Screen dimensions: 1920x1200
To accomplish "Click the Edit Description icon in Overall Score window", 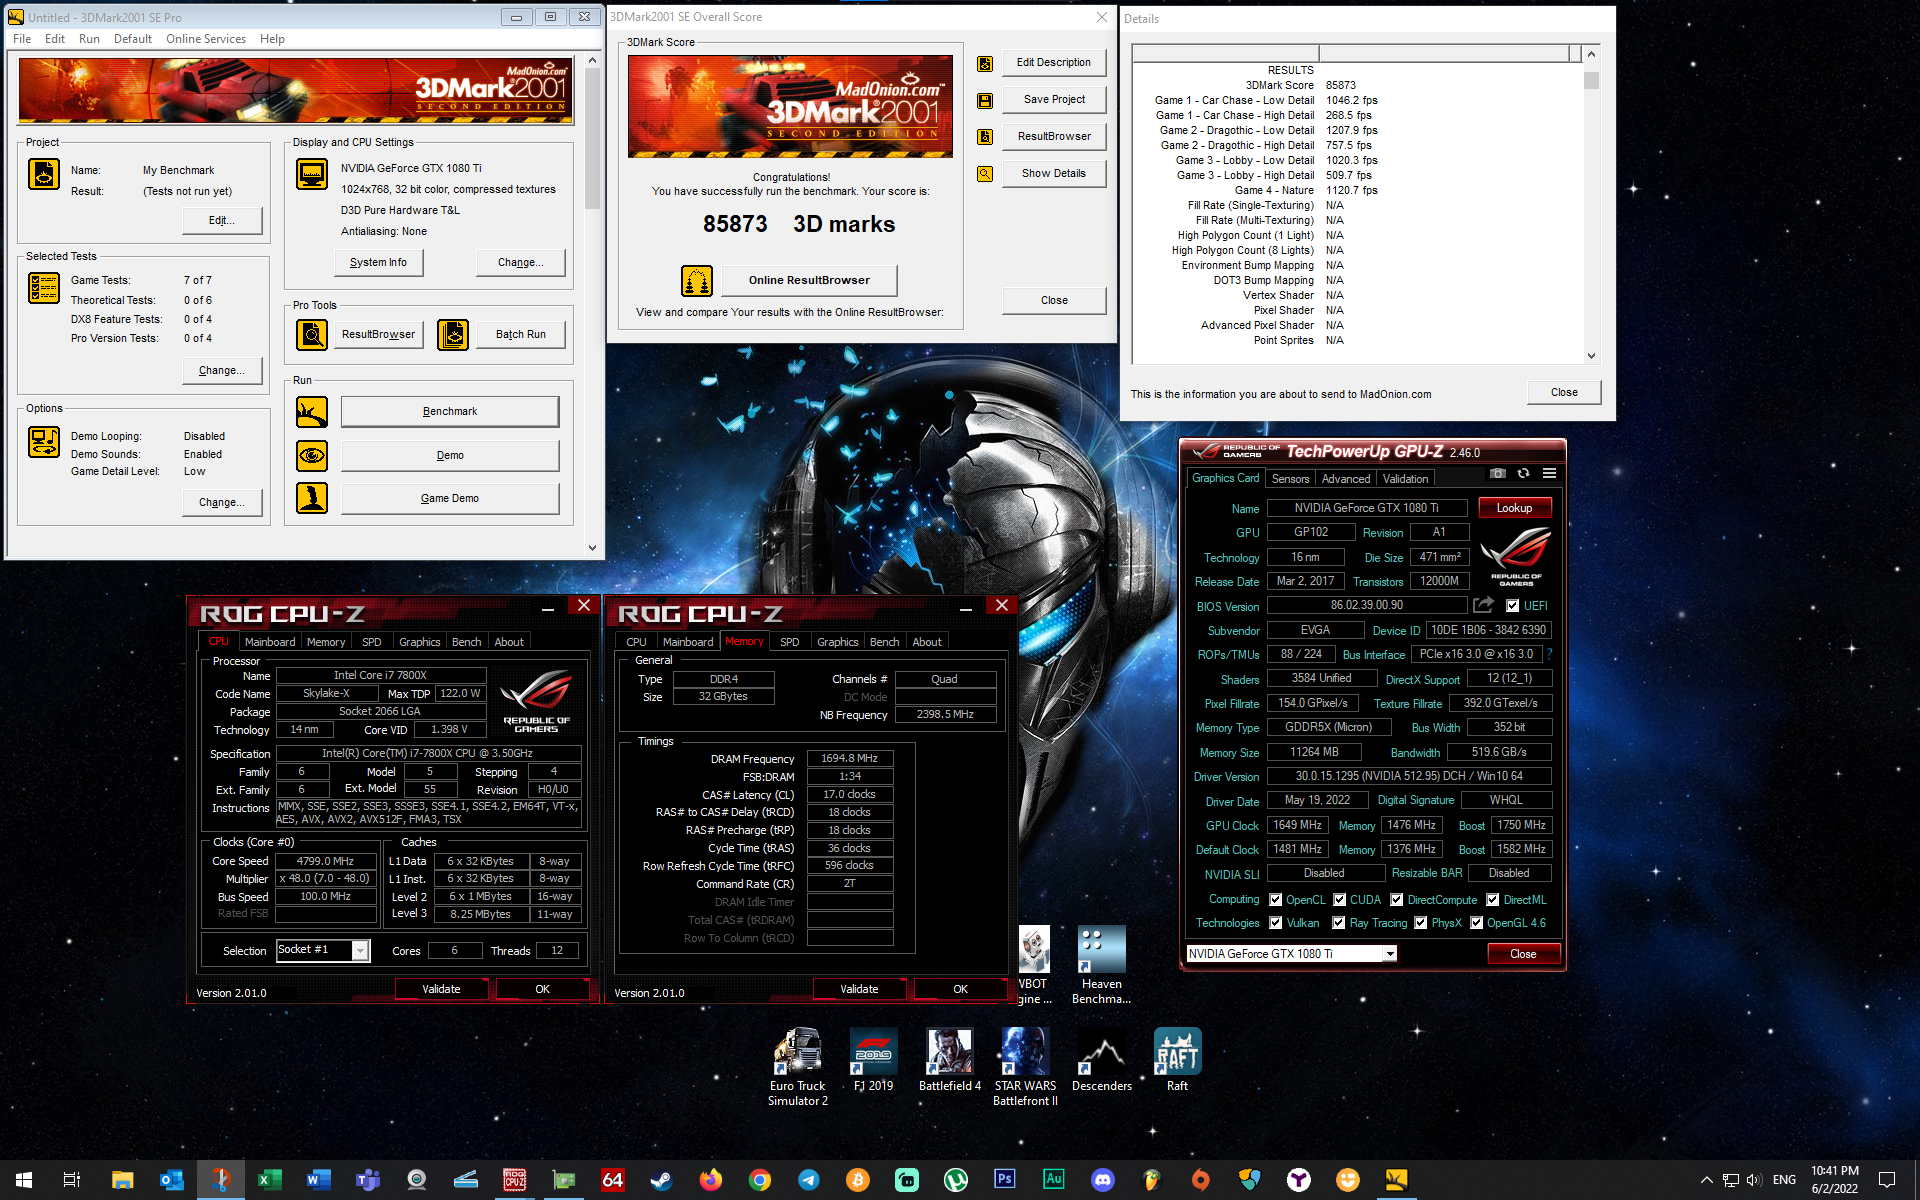I will [x=985, y=63].
